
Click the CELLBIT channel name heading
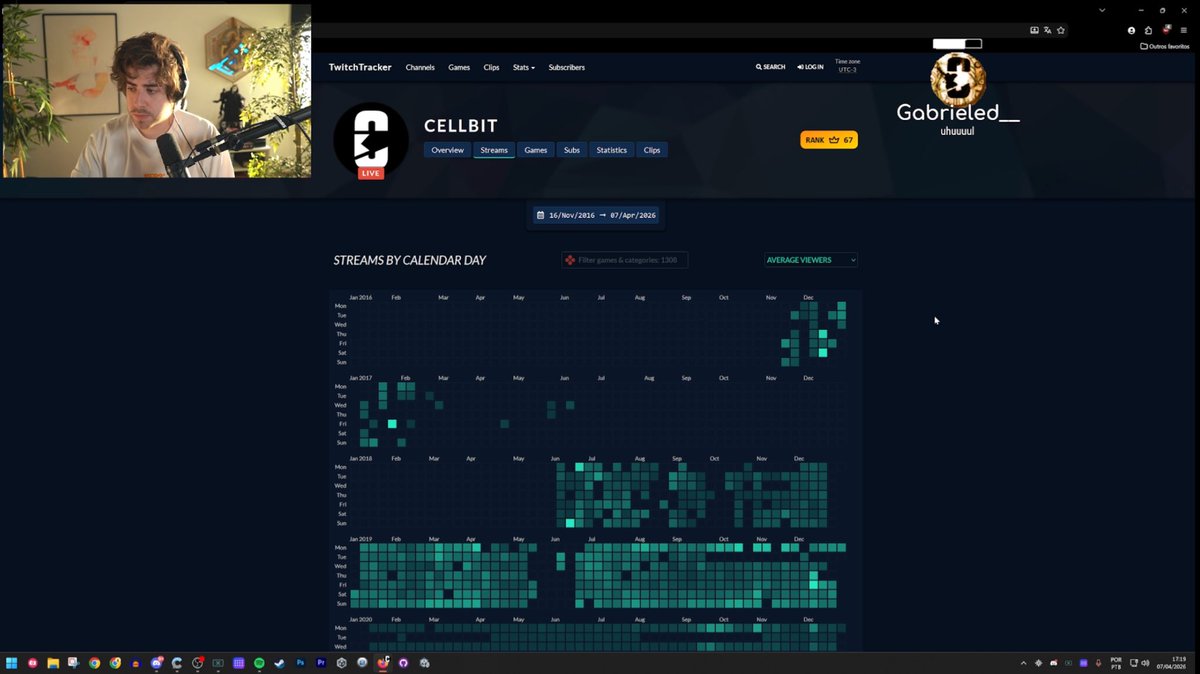(461, 126)
